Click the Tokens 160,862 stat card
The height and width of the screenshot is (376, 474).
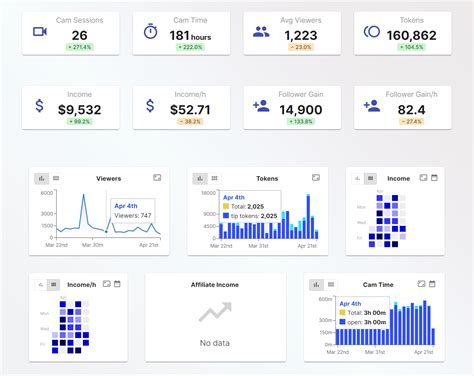click(x=403, y=33)
